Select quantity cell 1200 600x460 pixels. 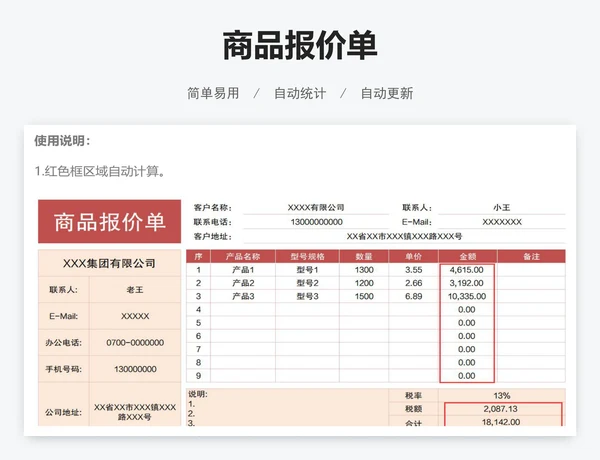click(364, 283)
